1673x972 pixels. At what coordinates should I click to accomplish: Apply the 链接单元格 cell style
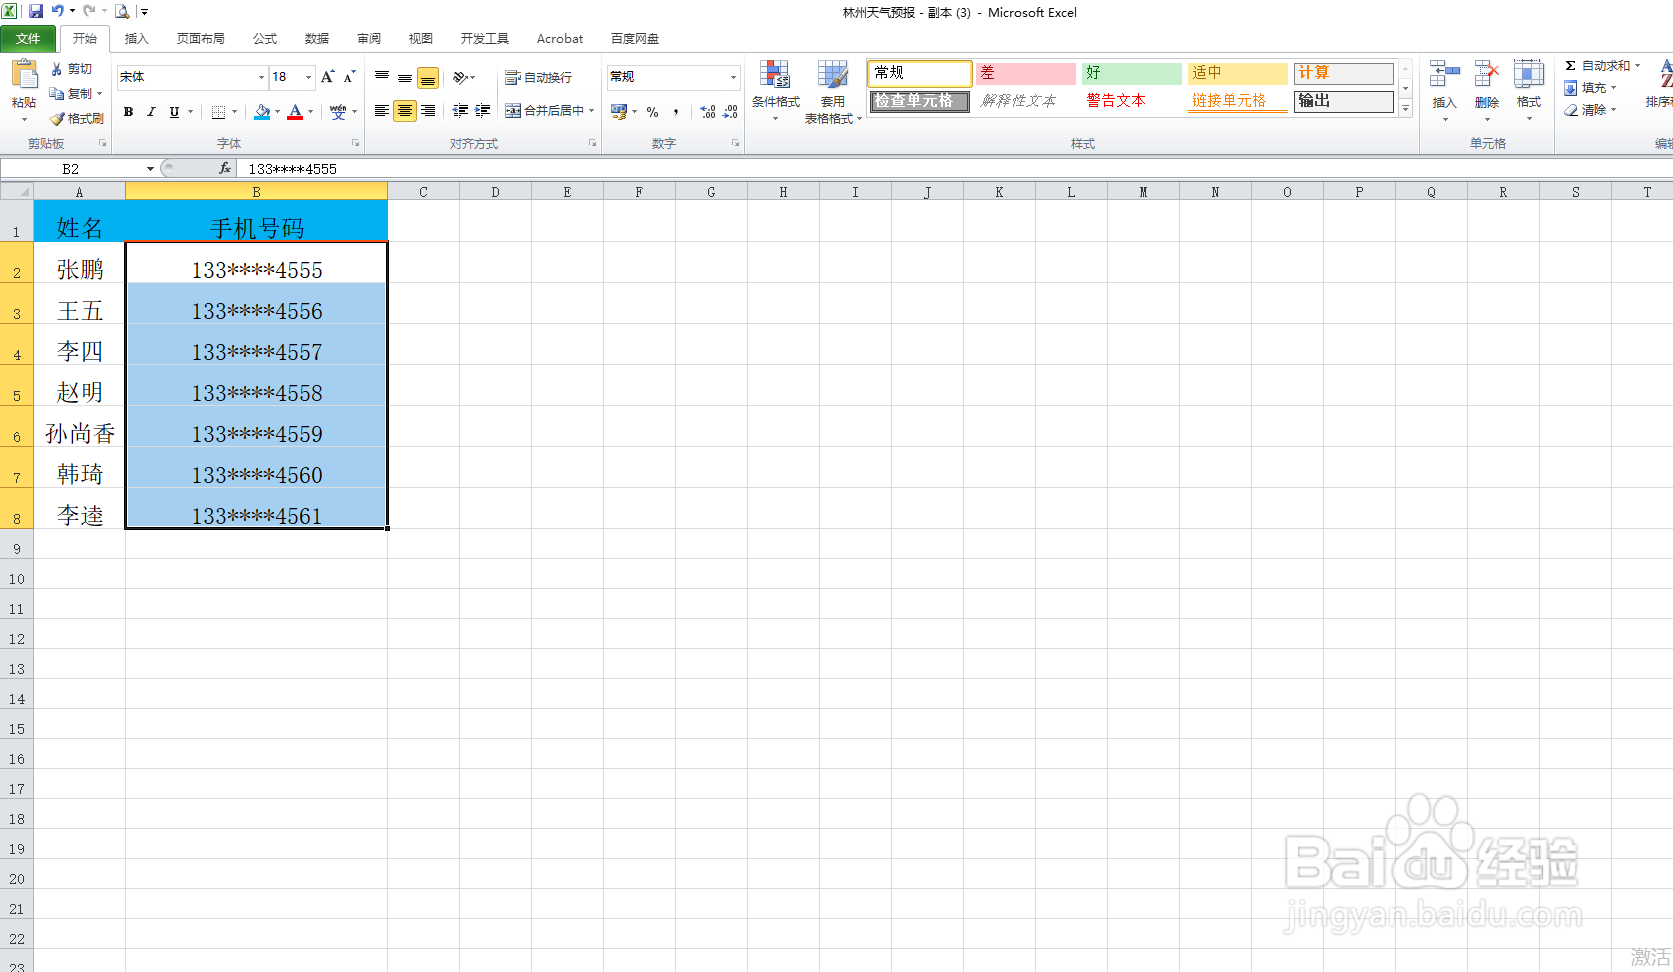pos(1237,101)
